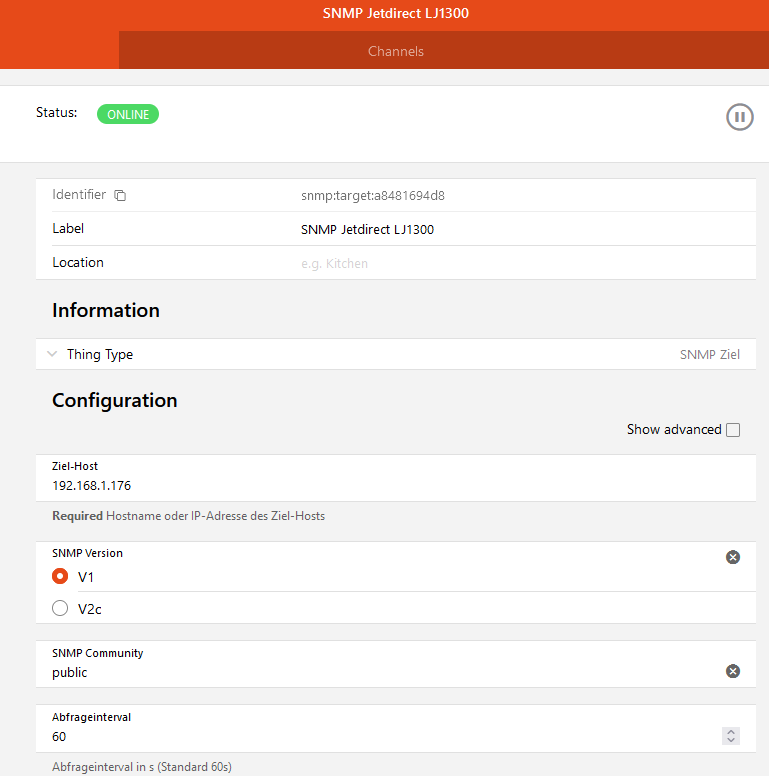This screenshot has width=769, height=776.
Task: Clear the SNMP Community field
Action: click(x=732, y=671)
